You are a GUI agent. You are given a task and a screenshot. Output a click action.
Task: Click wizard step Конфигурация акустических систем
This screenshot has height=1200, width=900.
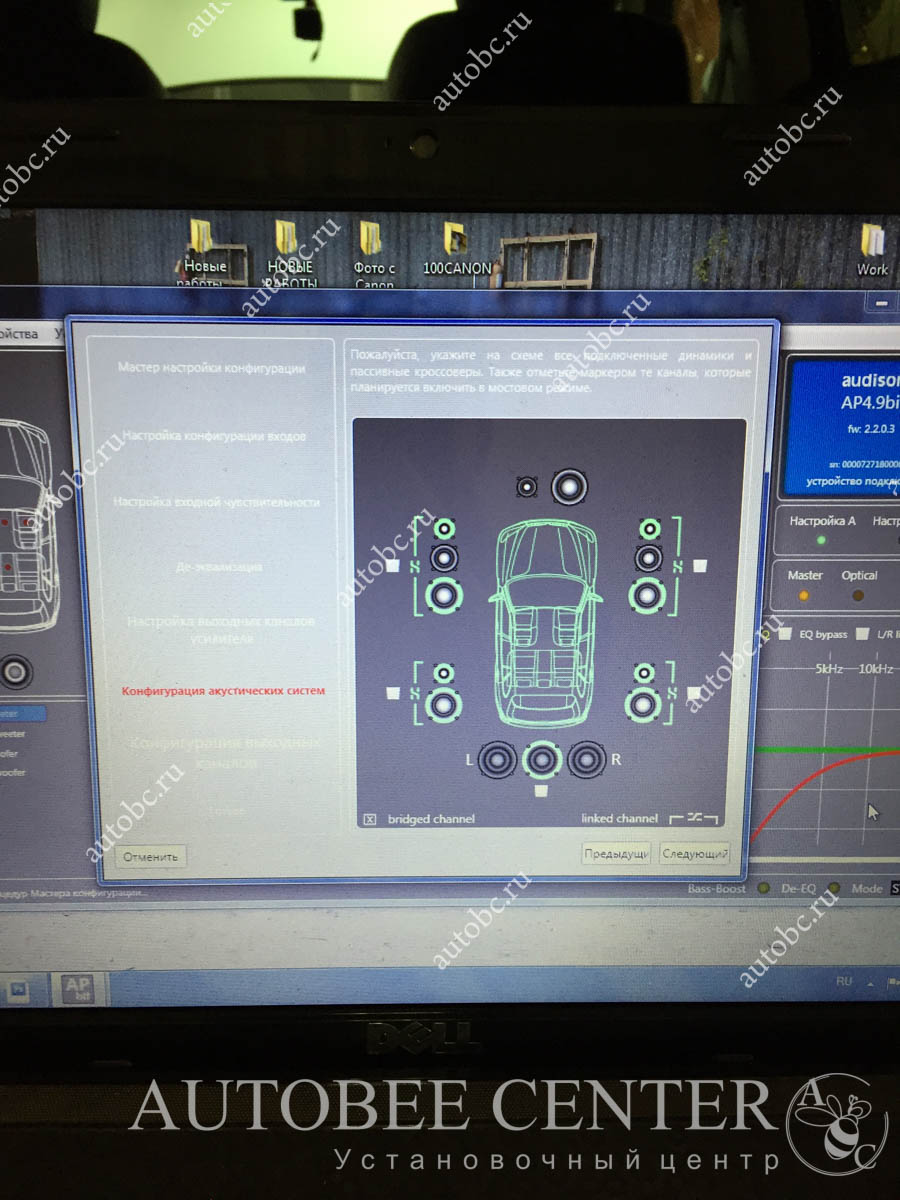coord(223,691)
